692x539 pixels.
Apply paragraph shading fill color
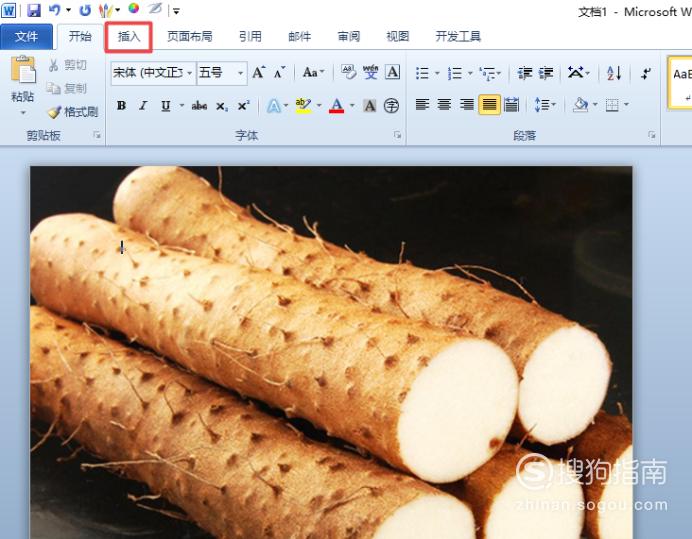580,105
